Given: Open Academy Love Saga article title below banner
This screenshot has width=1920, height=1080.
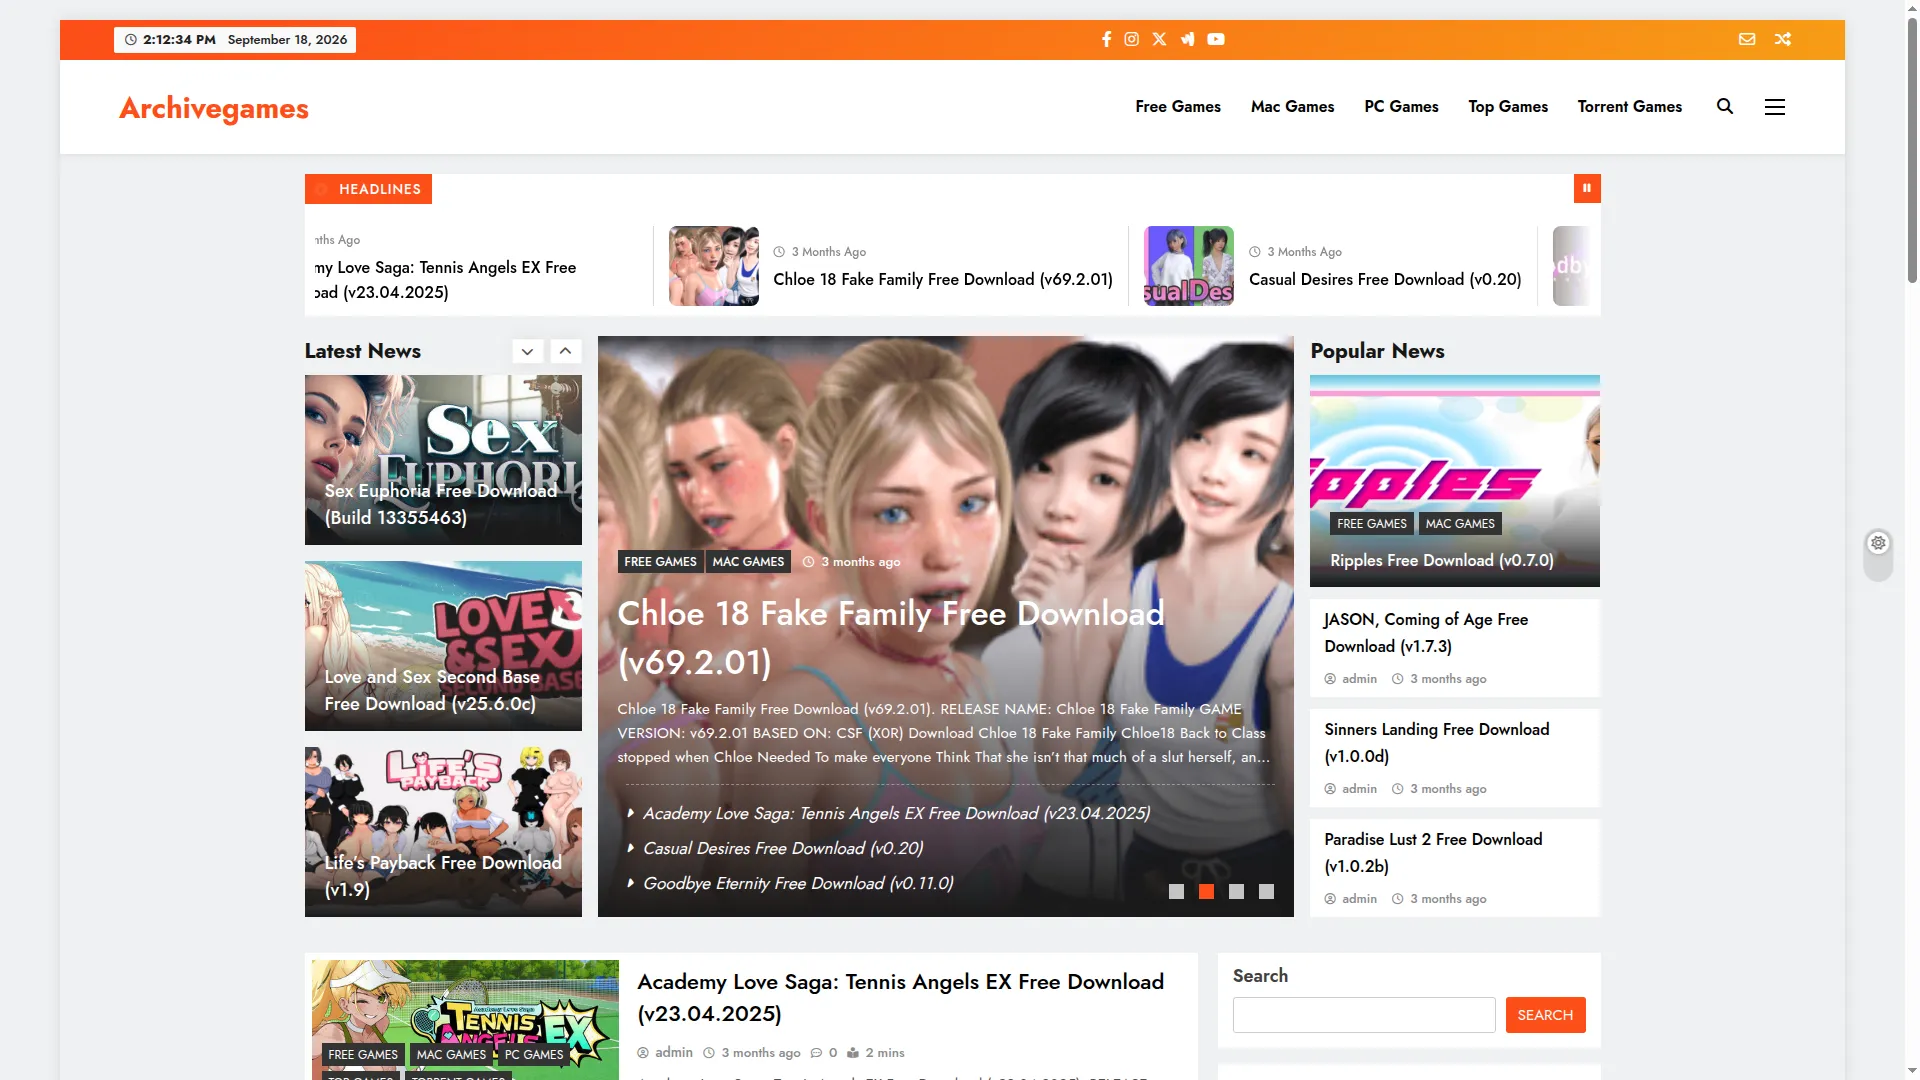Looking at the screenshot, I should click(x=900, y=998).
